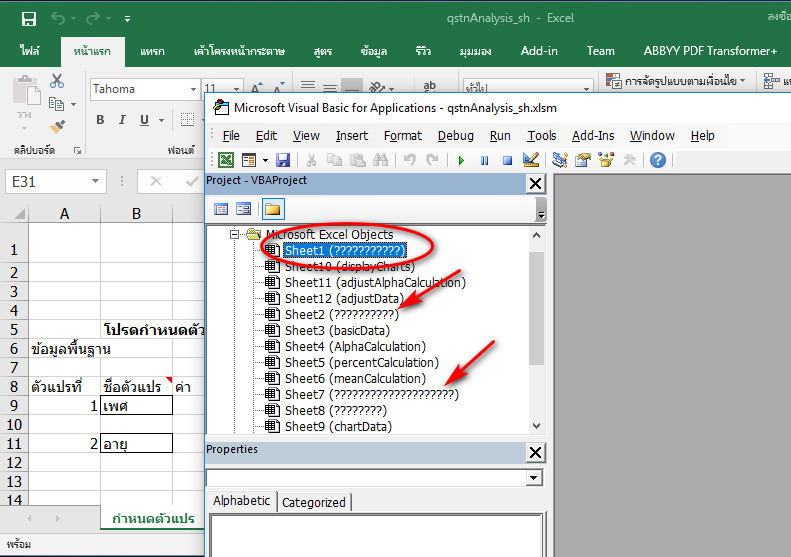The height and width of the screenshot is (557, 791).
Task: Switch to the Data ribbon tab (ข้อมูล)
Action: [x=374, y=51]
